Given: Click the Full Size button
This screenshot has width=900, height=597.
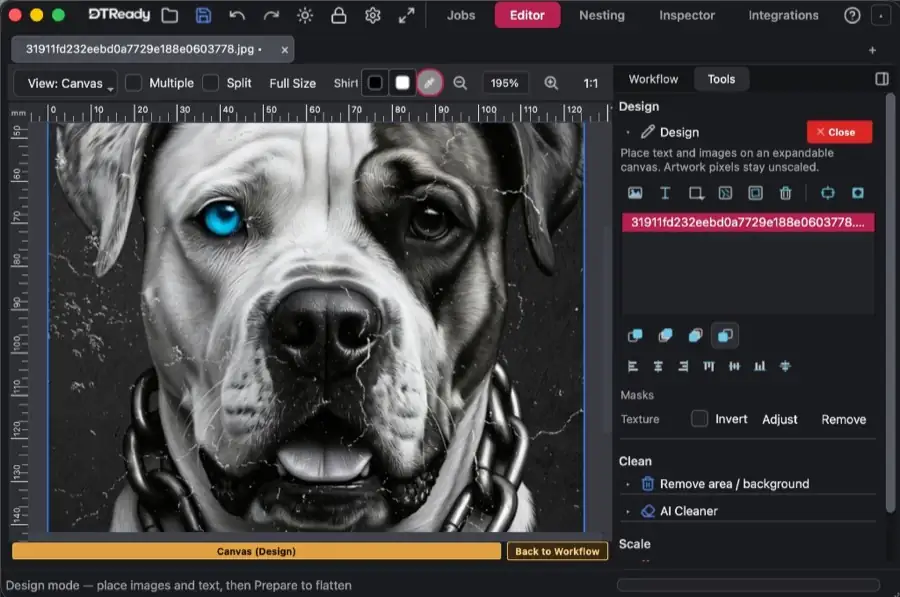Looking at the screenshot, I should pyautogui.click(x=292, y=83).
